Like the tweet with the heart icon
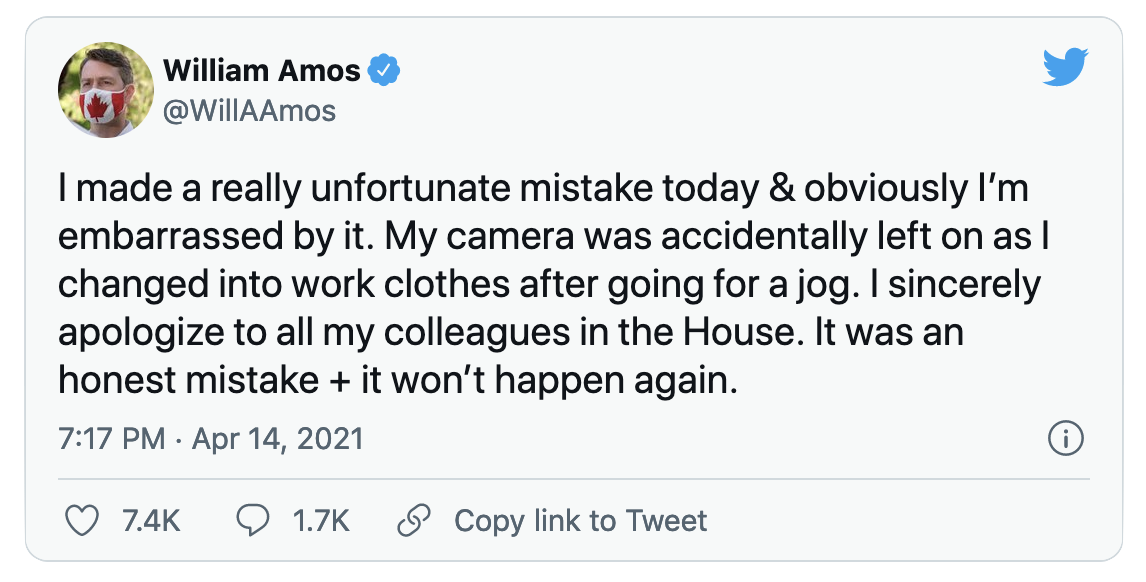Viewport: 1146px width, 582px height. click(82, 520)
